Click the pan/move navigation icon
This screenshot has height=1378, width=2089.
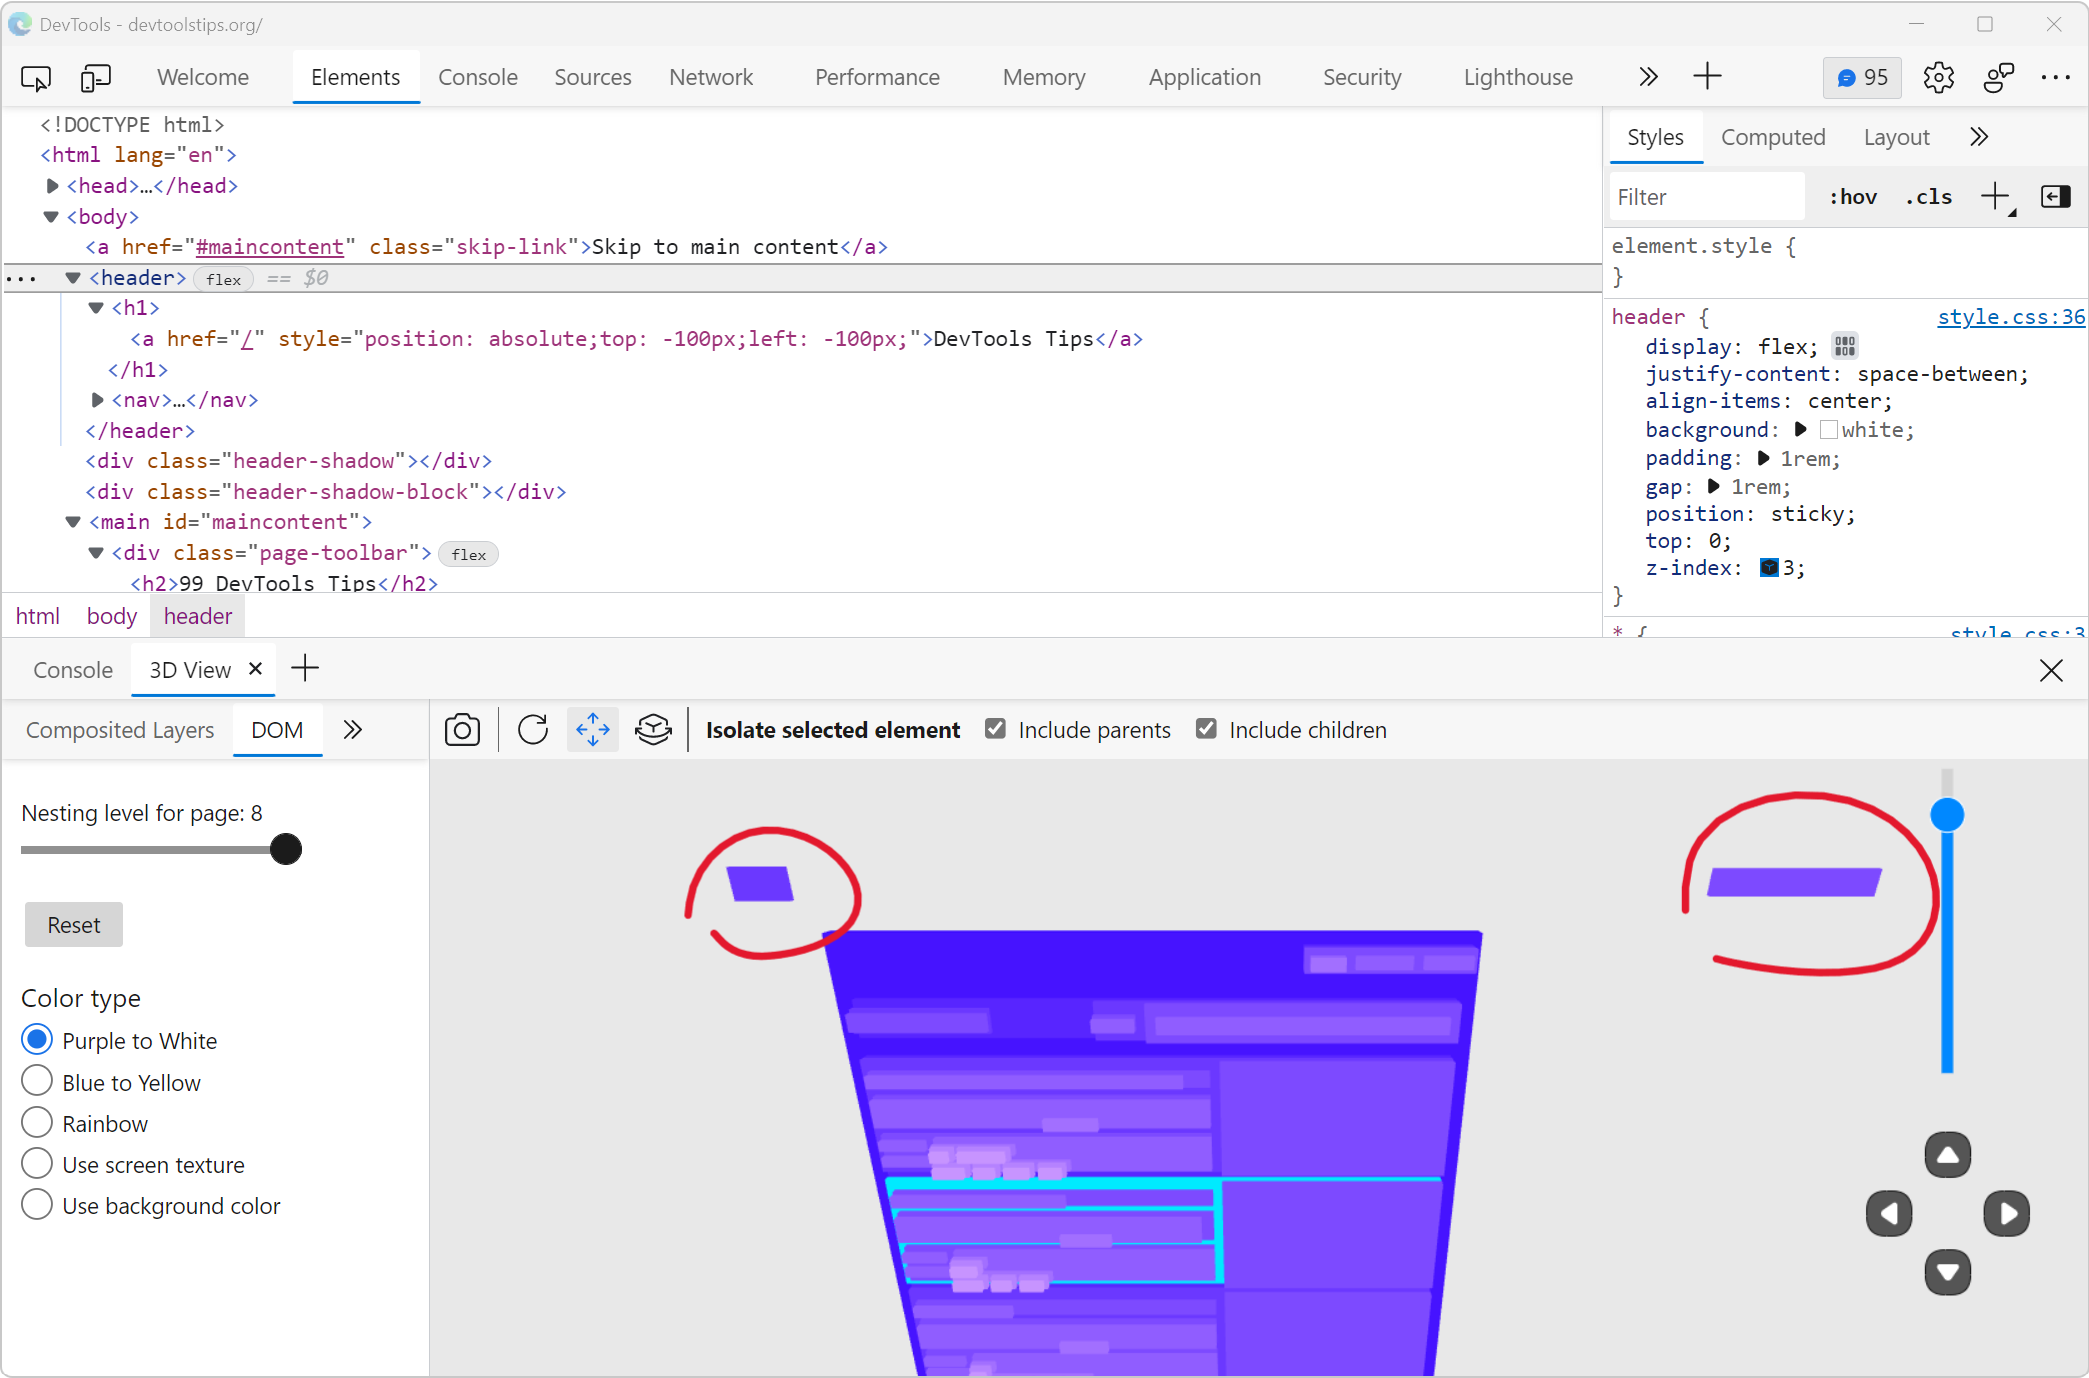point(590,731)
